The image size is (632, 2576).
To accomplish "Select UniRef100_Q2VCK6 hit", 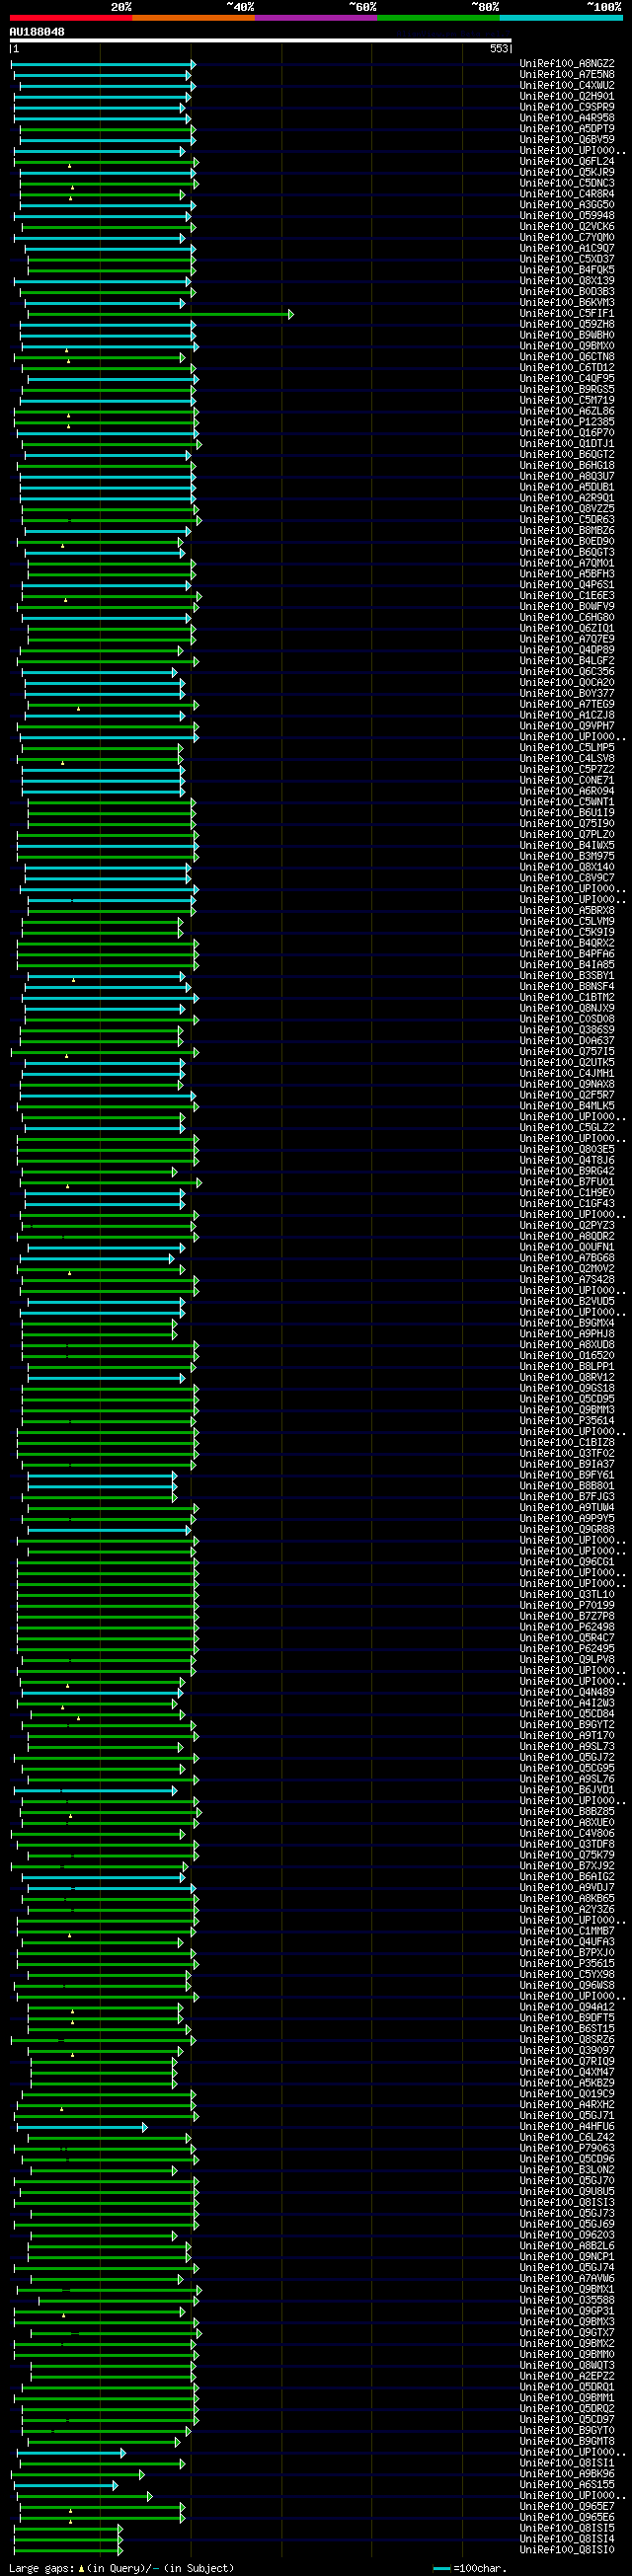I will coord(567,227).
